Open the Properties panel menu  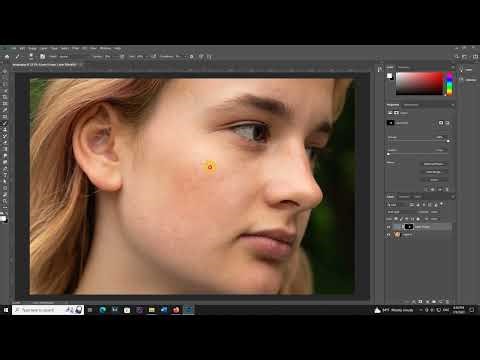coord(452,105)
